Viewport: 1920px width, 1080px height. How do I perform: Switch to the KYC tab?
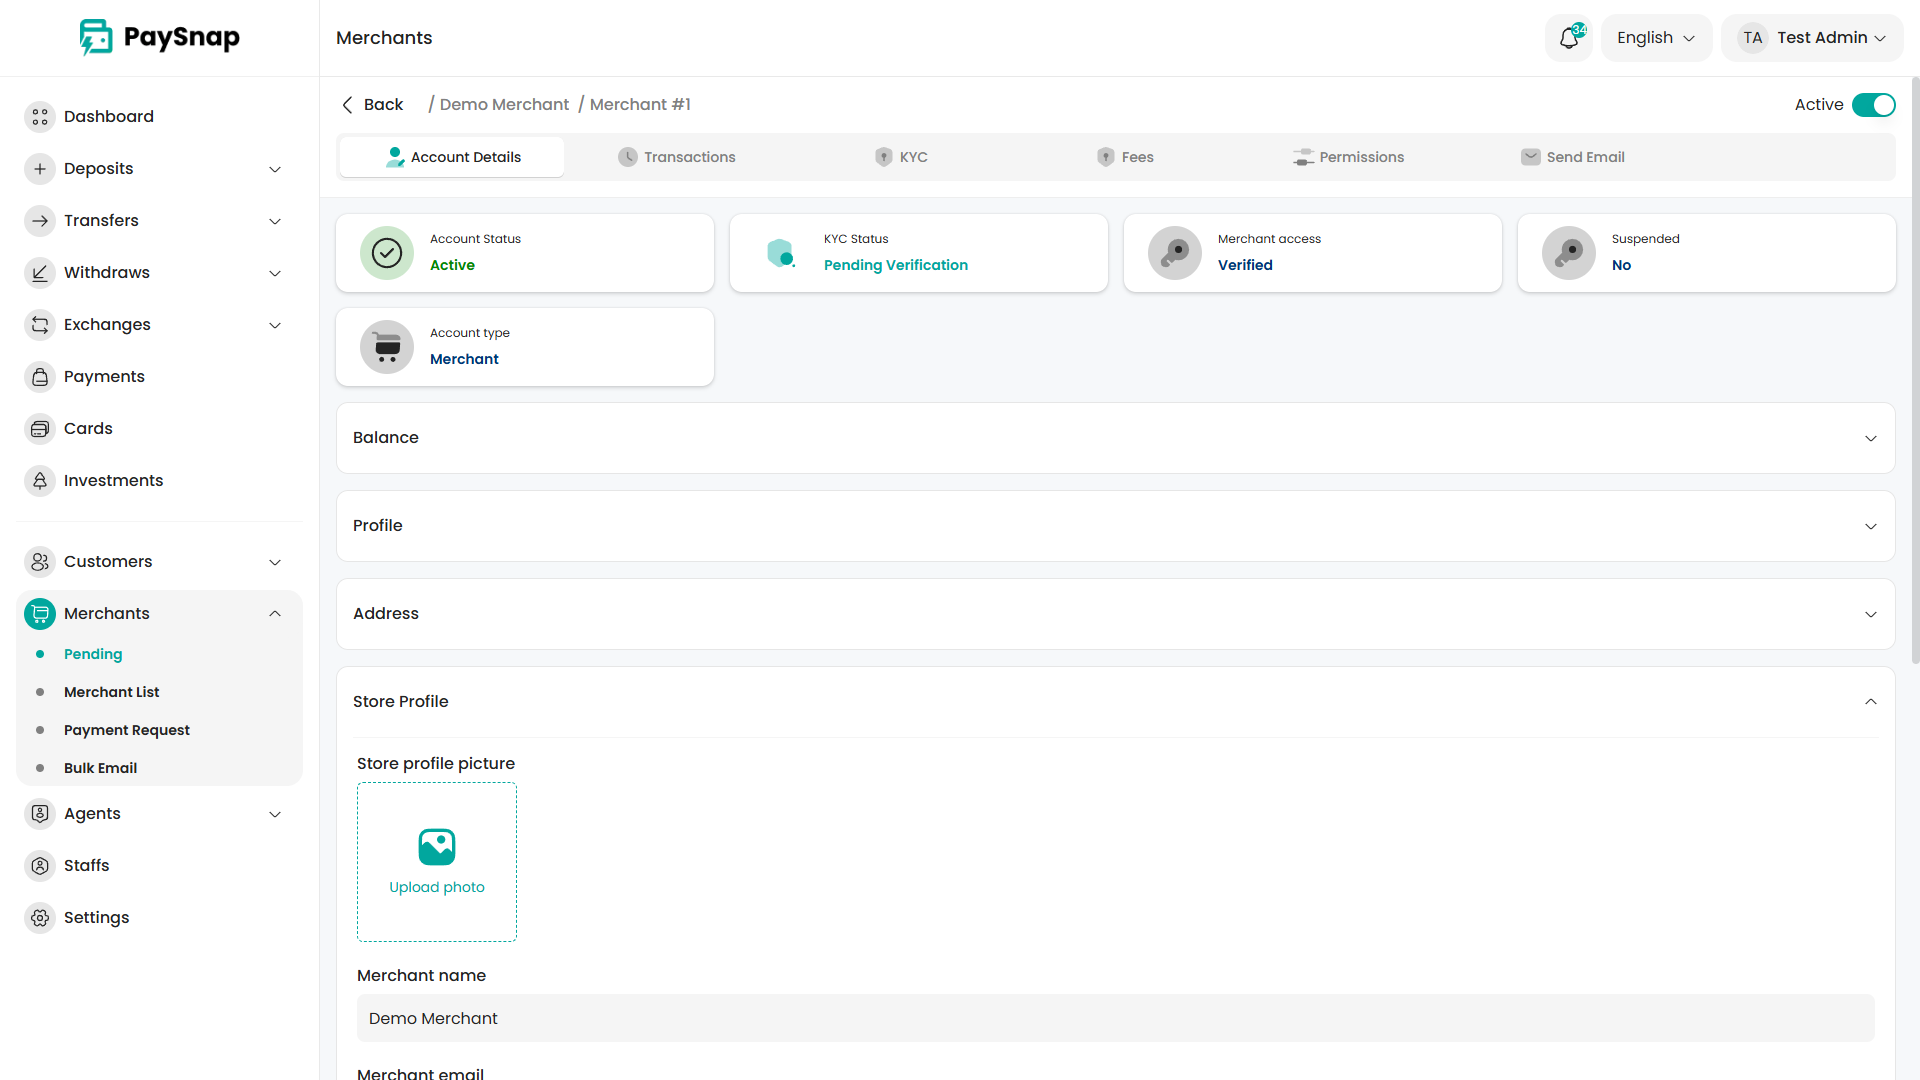coord(901,157)
